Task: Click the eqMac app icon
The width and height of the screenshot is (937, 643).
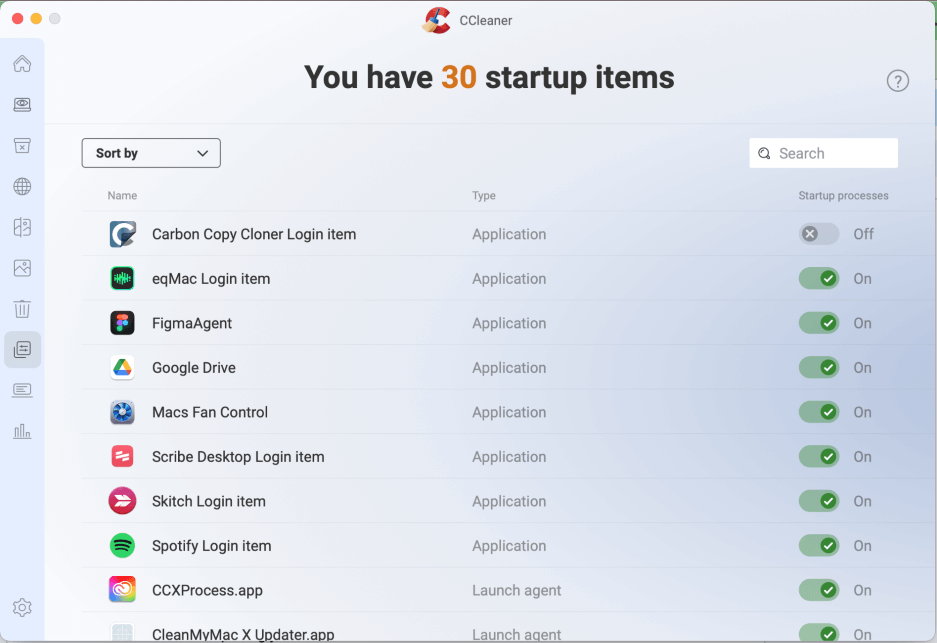Action: [x=123, y=278]
